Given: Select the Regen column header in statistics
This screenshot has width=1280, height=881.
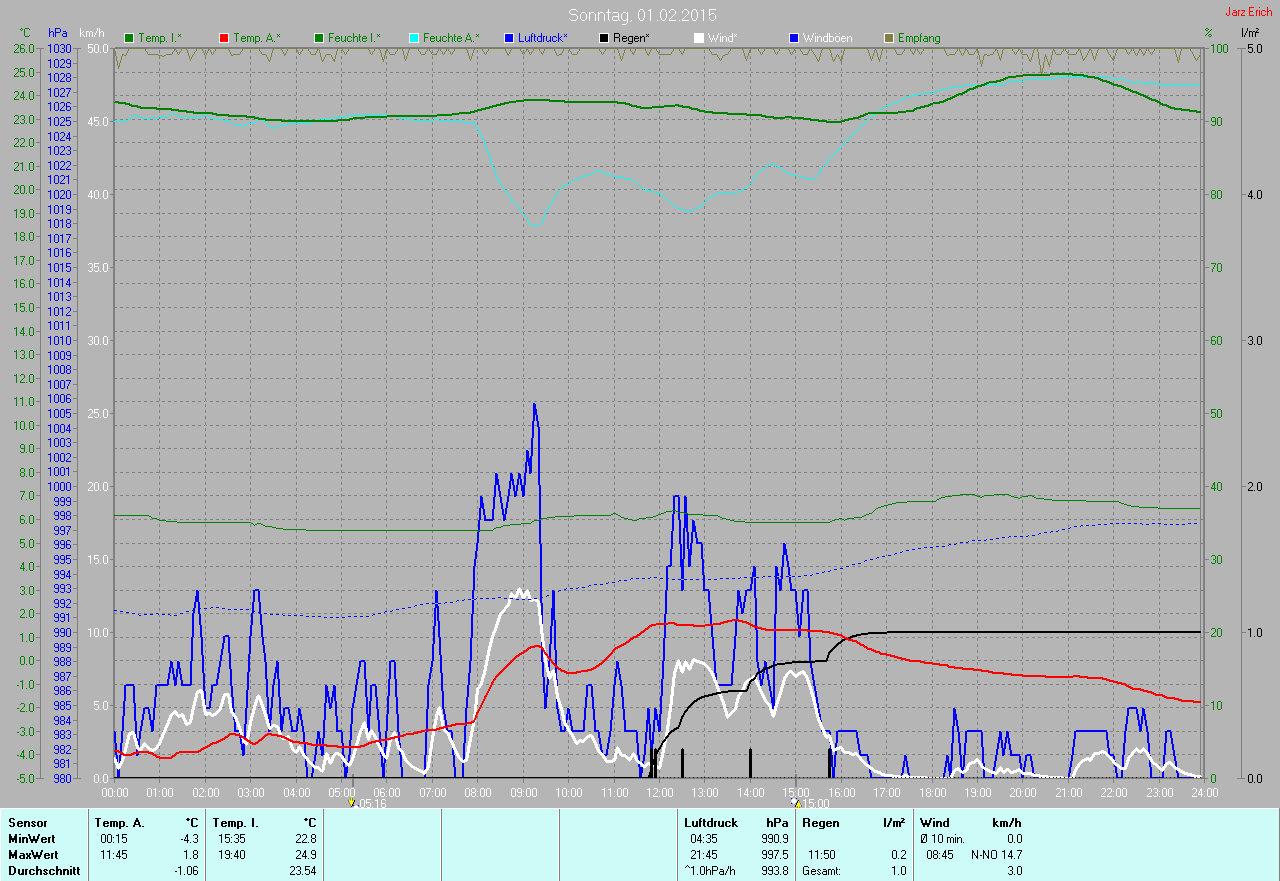Looking at the screenshot, I should click(x=821, y=822).
